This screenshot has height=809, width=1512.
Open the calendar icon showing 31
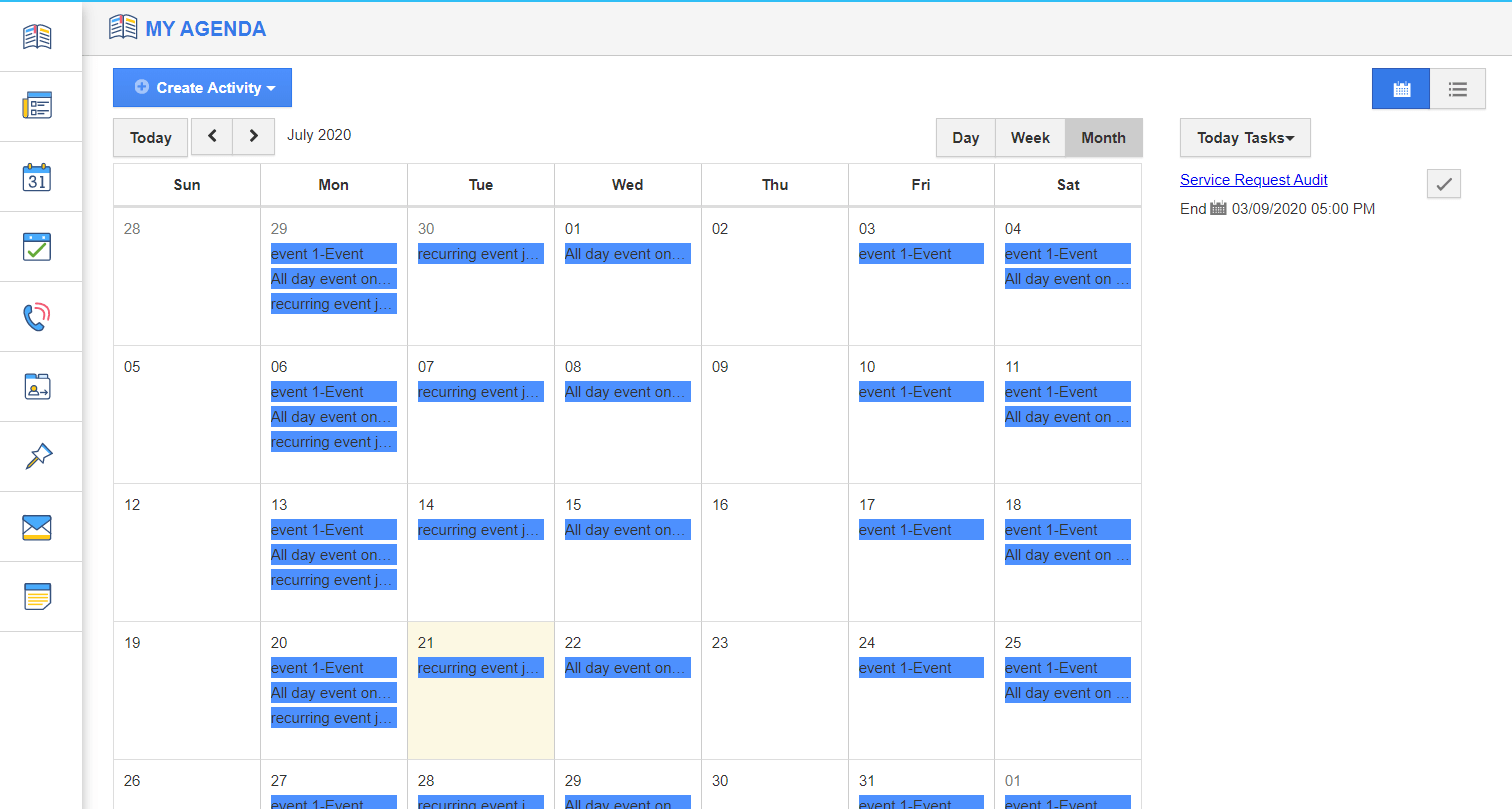(38, 178)
